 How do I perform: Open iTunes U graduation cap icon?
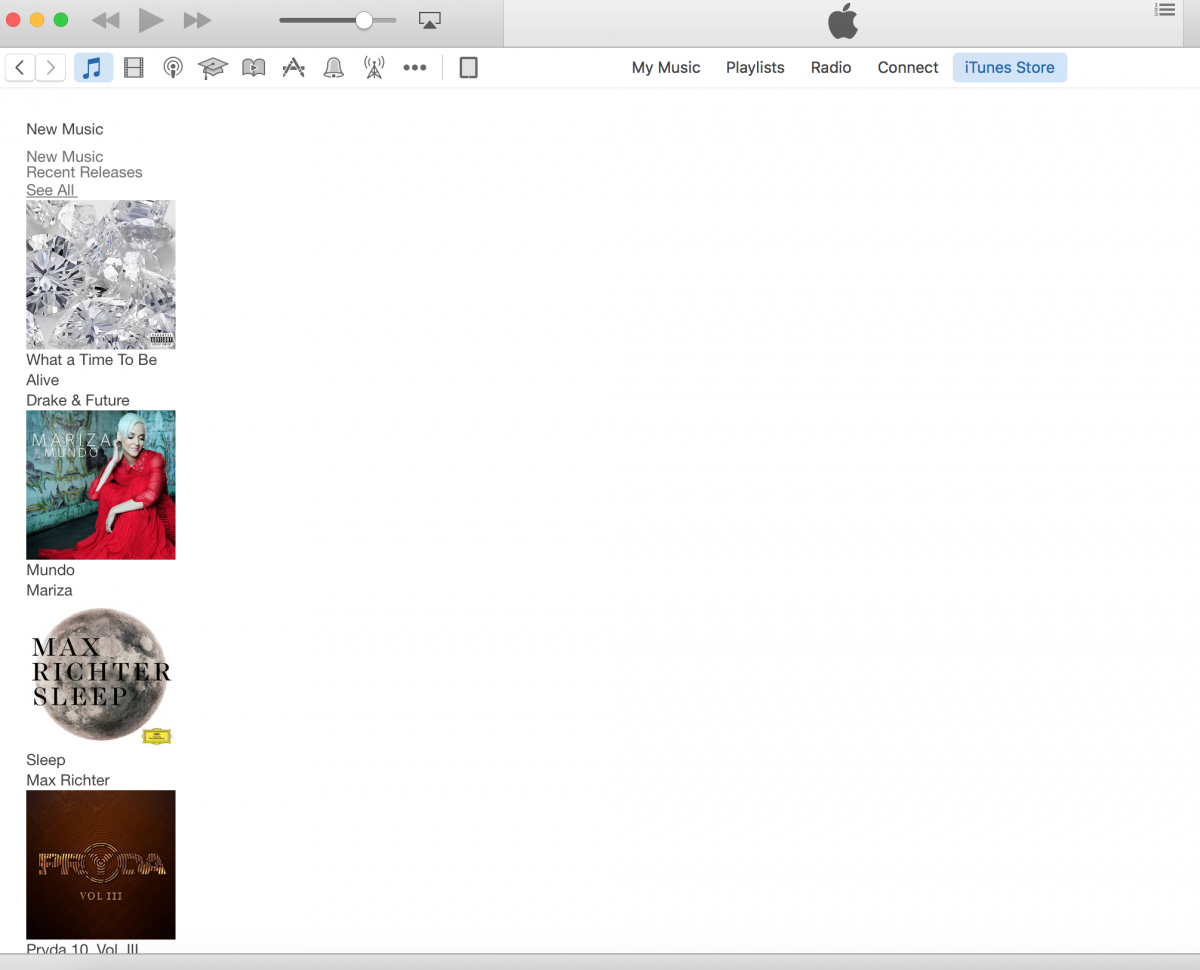coord(213,68)
